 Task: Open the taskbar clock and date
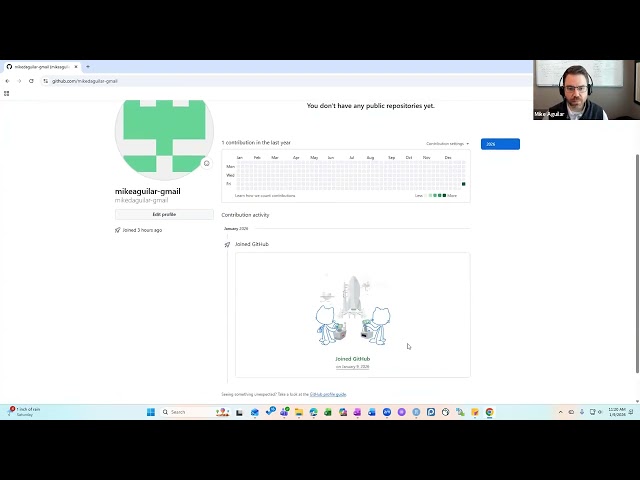tap(617, 412)
